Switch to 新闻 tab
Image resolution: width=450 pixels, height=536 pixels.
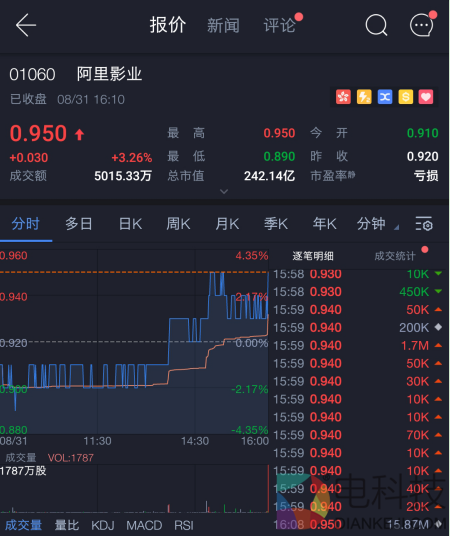pyautogui.click(x=223, y=26)
